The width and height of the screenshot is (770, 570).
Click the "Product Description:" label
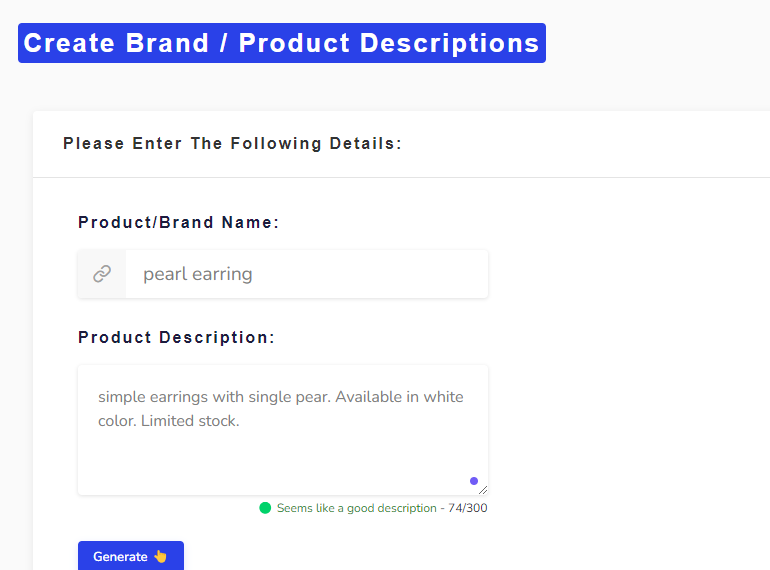click(176, 338)
